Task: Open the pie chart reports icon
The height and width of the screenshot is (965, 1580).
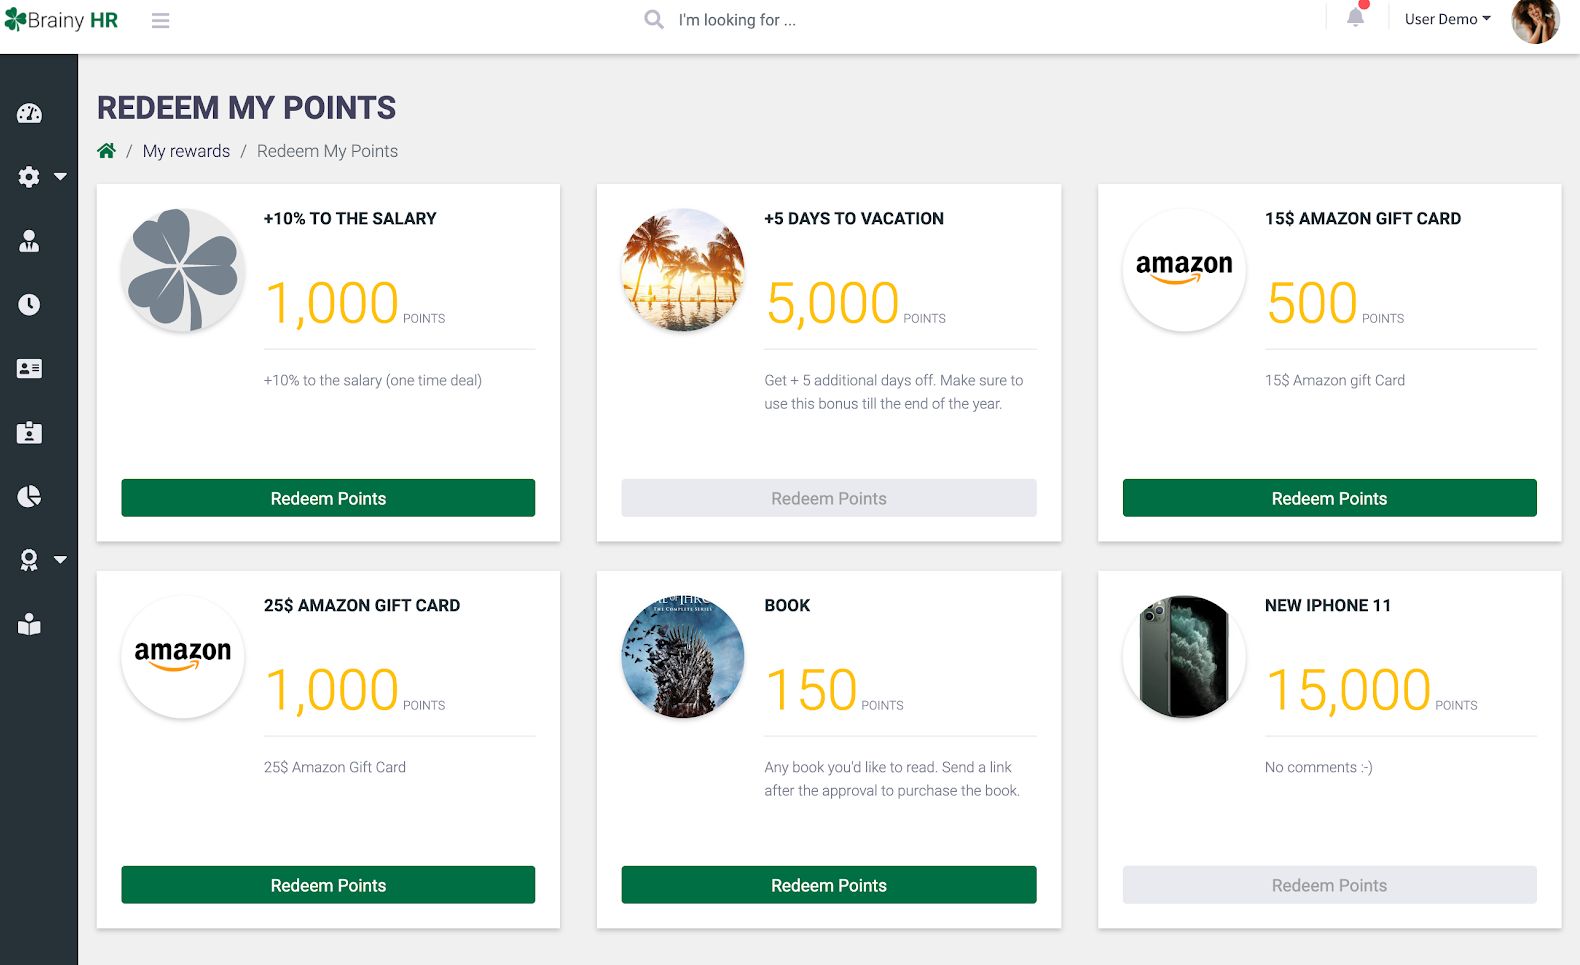Action: coord(29,497)
